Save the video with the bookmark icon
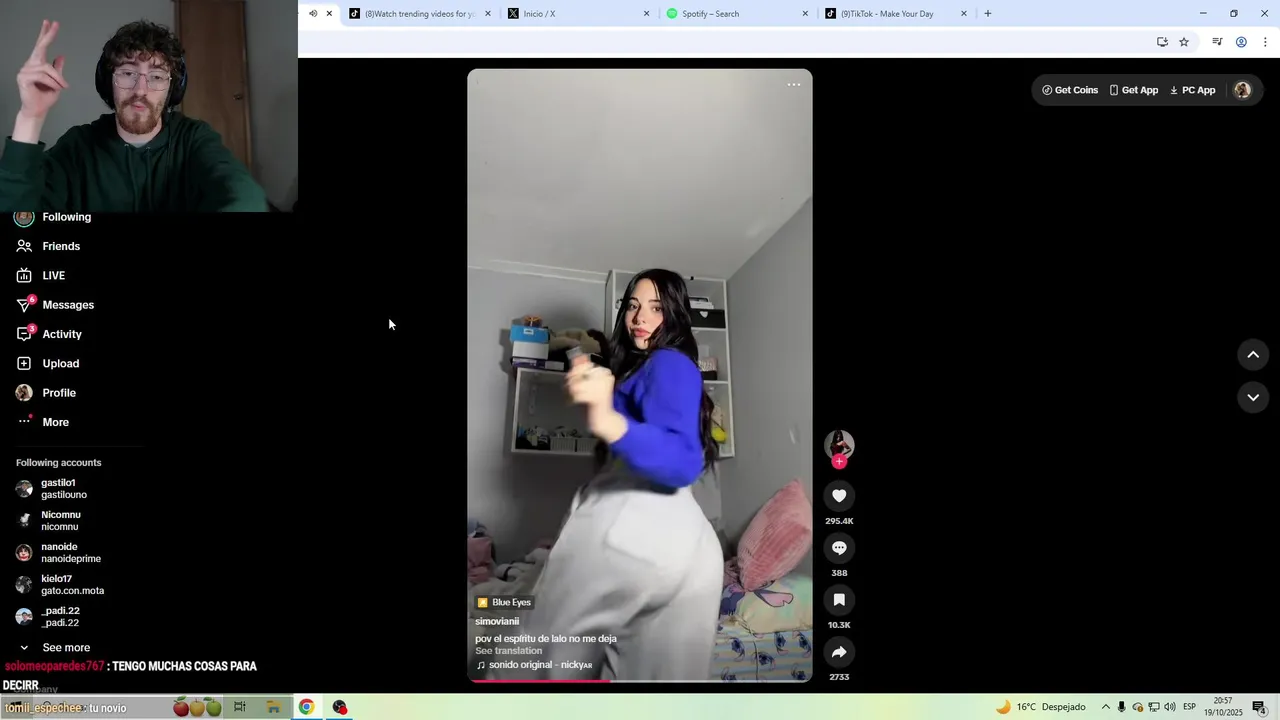 point(839,600)
